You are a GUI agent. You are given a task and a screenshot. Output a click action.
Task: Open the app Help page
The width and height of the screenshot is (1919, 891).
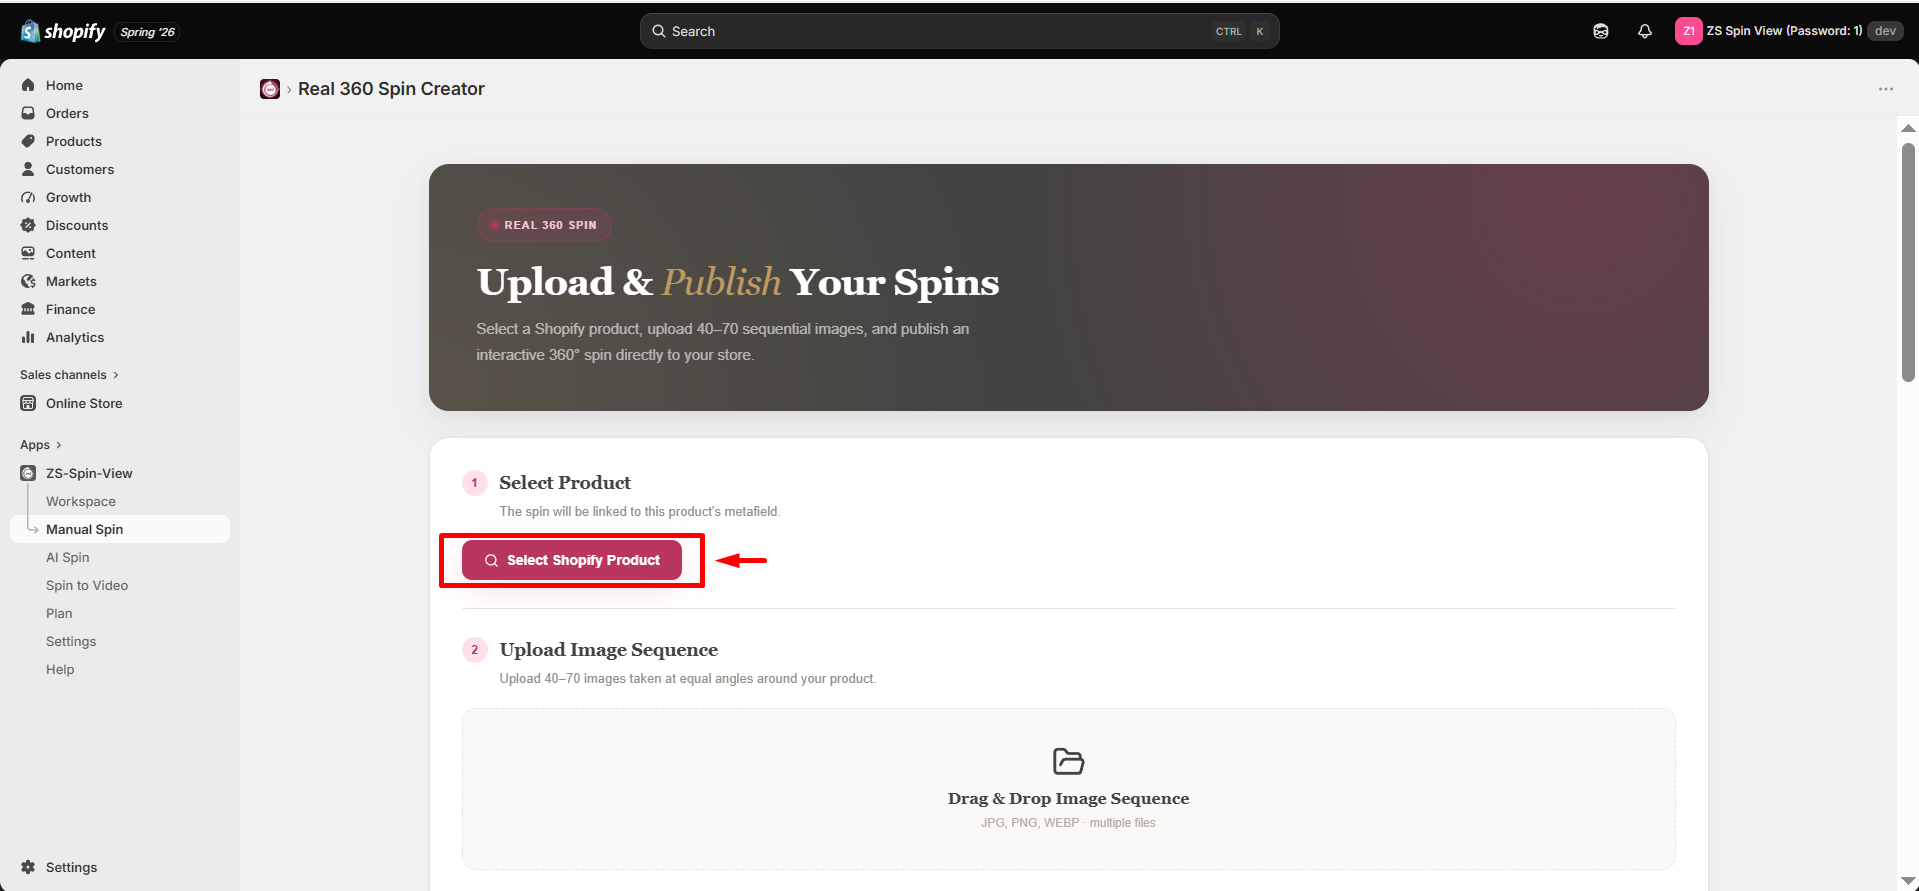(x=60, y=669)
